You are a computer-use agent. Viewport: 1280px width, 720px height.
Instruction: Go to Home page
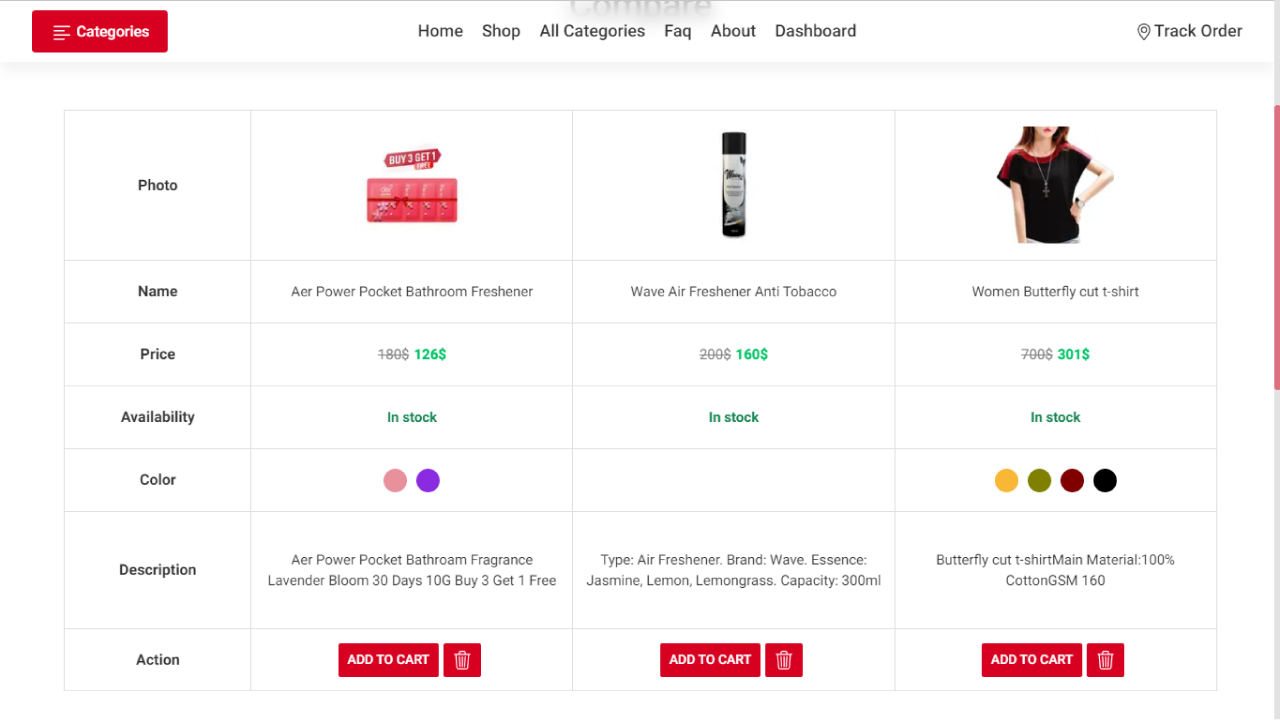coord(440,31)
